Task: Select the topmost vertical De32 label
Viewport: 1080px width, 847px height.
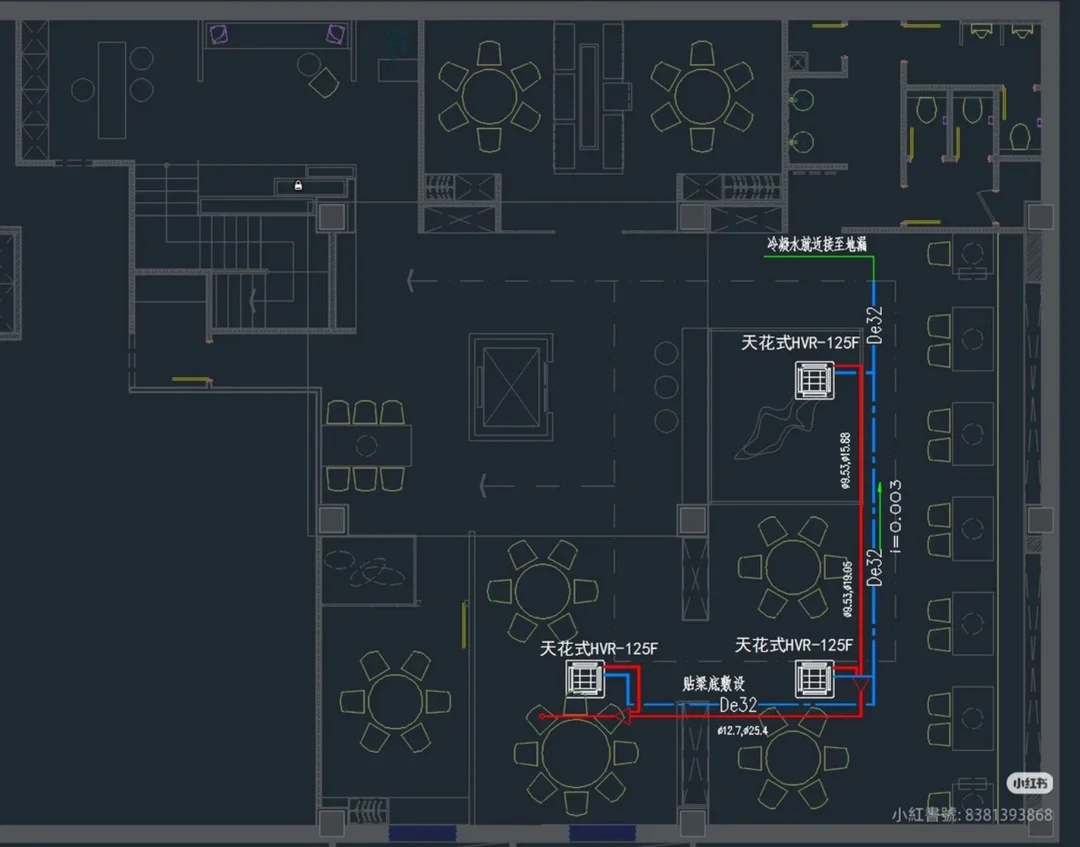Action: [874, 325]
